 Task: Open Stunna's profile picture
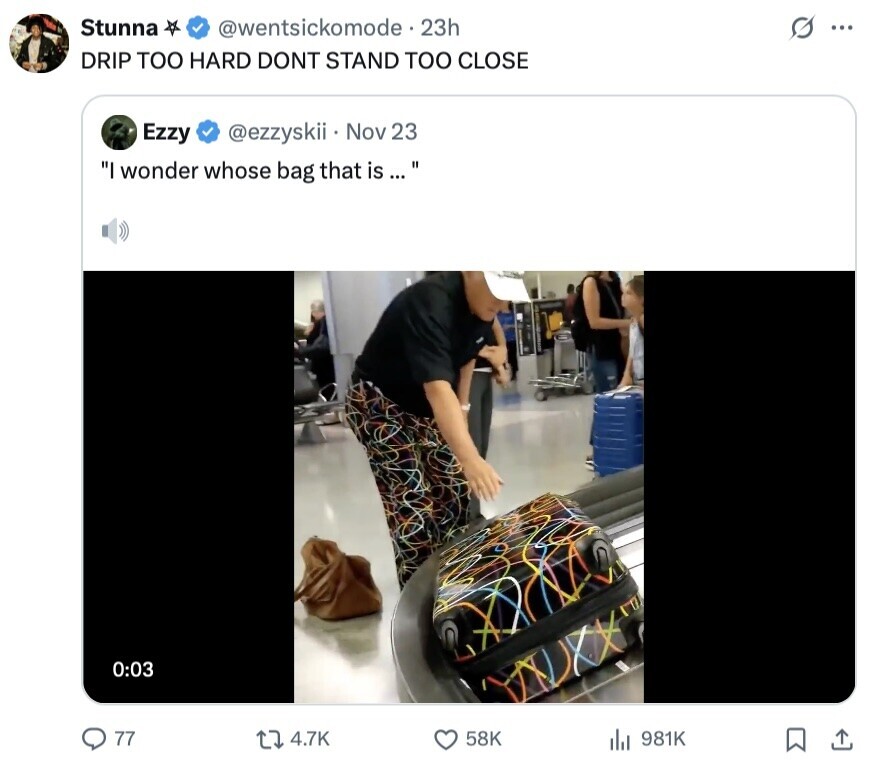pos(39,43)
